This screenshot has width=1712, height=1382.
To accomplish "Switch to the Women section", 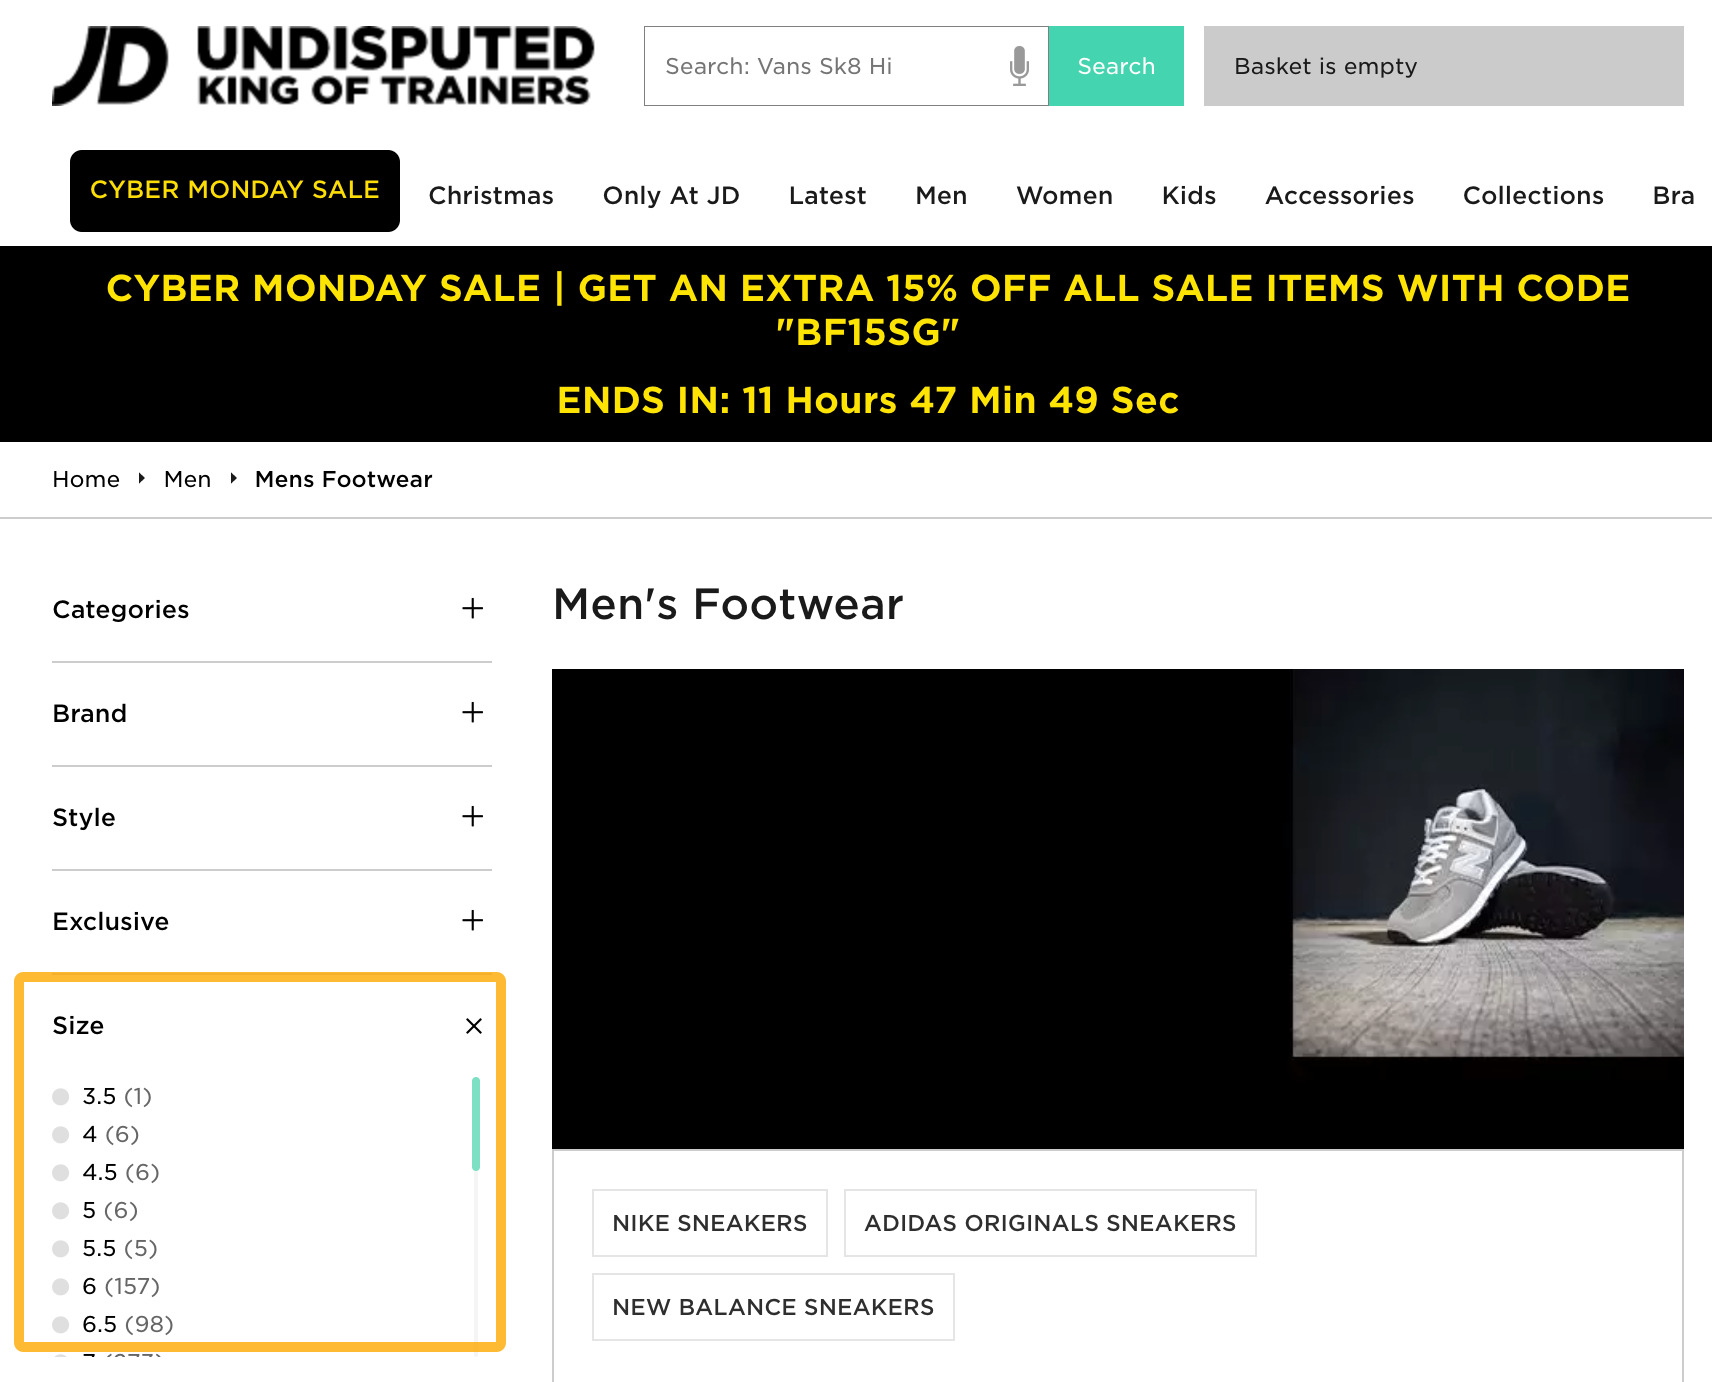I will [1064, 195].
